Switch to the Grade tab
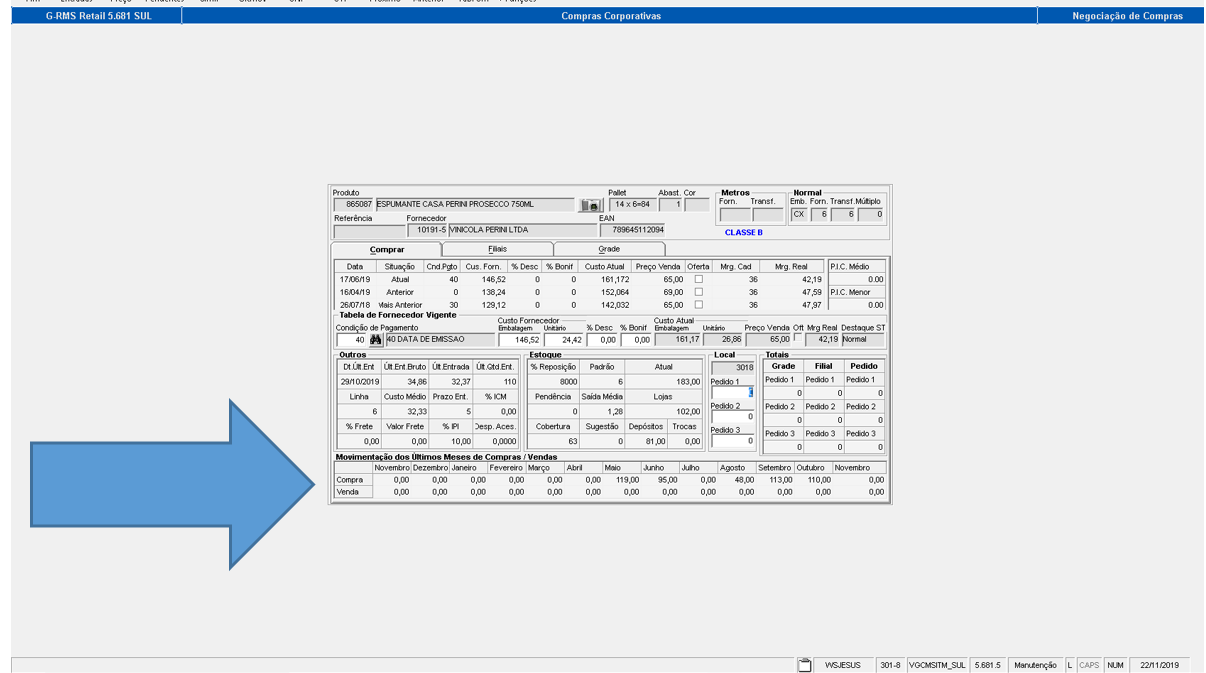 pyautogui.click(x=609, y=249)
